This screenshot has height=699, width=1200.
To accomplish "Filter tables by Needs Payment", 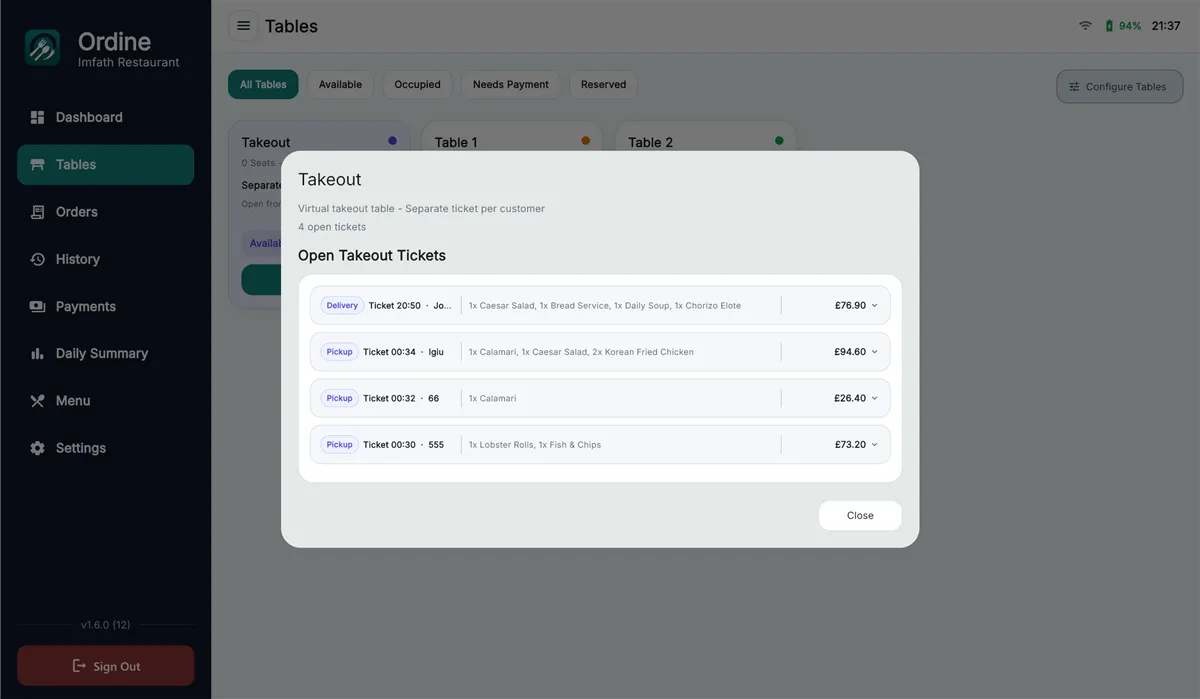I will pyautogui.click(x=511, y=85).
